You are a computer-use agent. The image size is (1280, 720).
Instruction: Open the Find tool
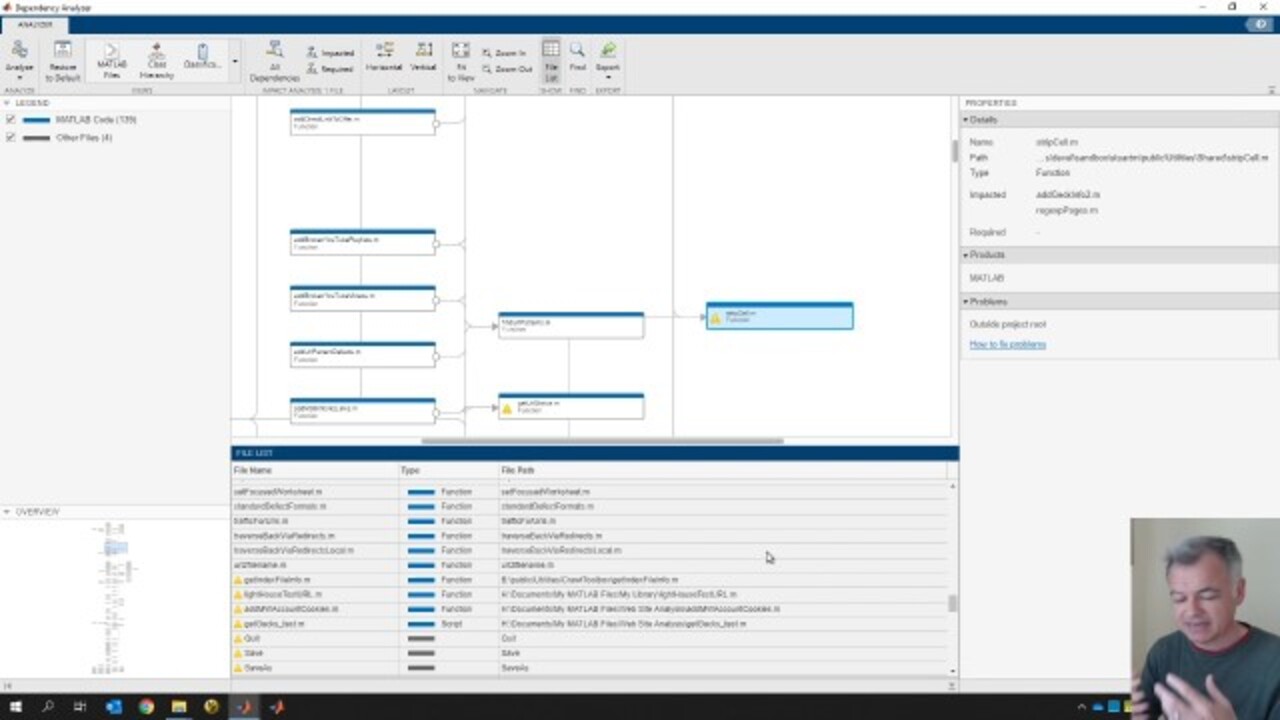click(x=577, y=57)
